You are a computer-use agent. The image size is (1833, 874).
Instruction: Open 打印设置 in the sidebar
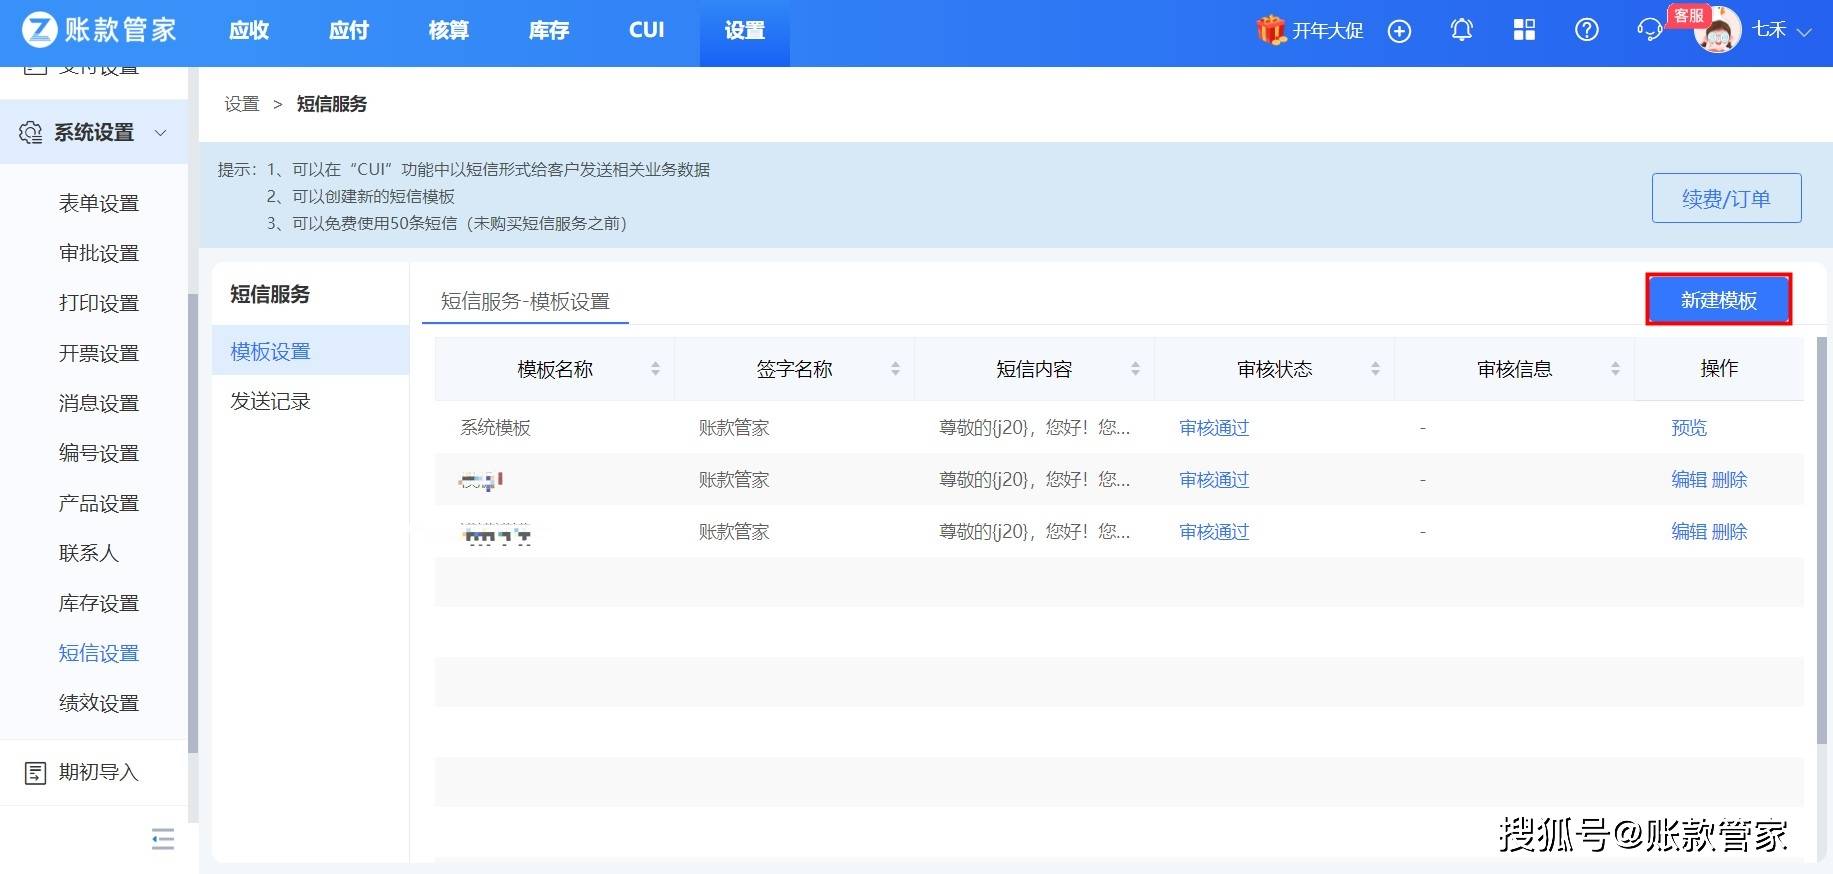point(99,303)
